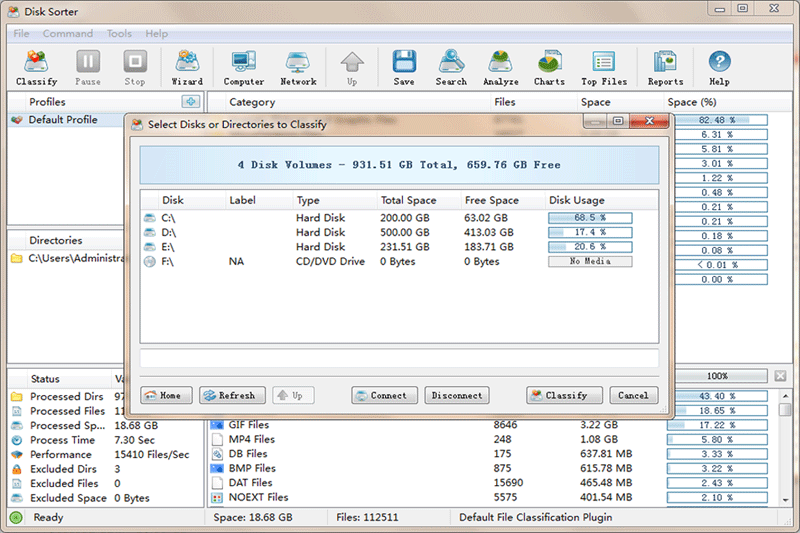The height and width of the screenshot is (533, 800).
Task: Open the Reports tool
Action: coord(665,67)
